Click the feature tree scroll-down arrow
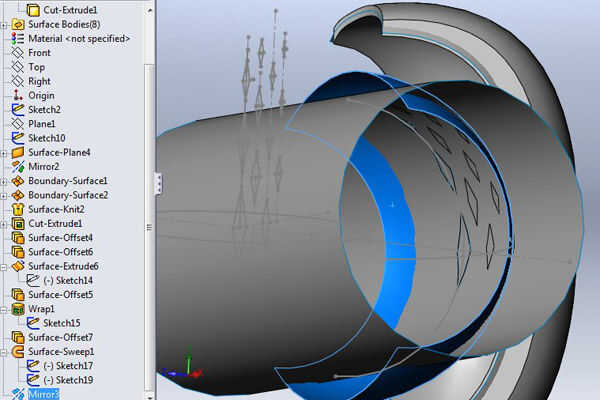Screen dimensions: 600x400 click(x=150, y=397)
